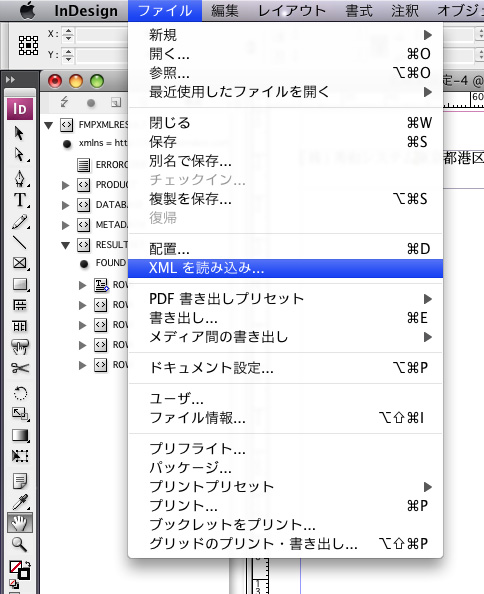484x594 pixels.
Task: Collapse the RESULTSET element
Action: pos(66,245)
